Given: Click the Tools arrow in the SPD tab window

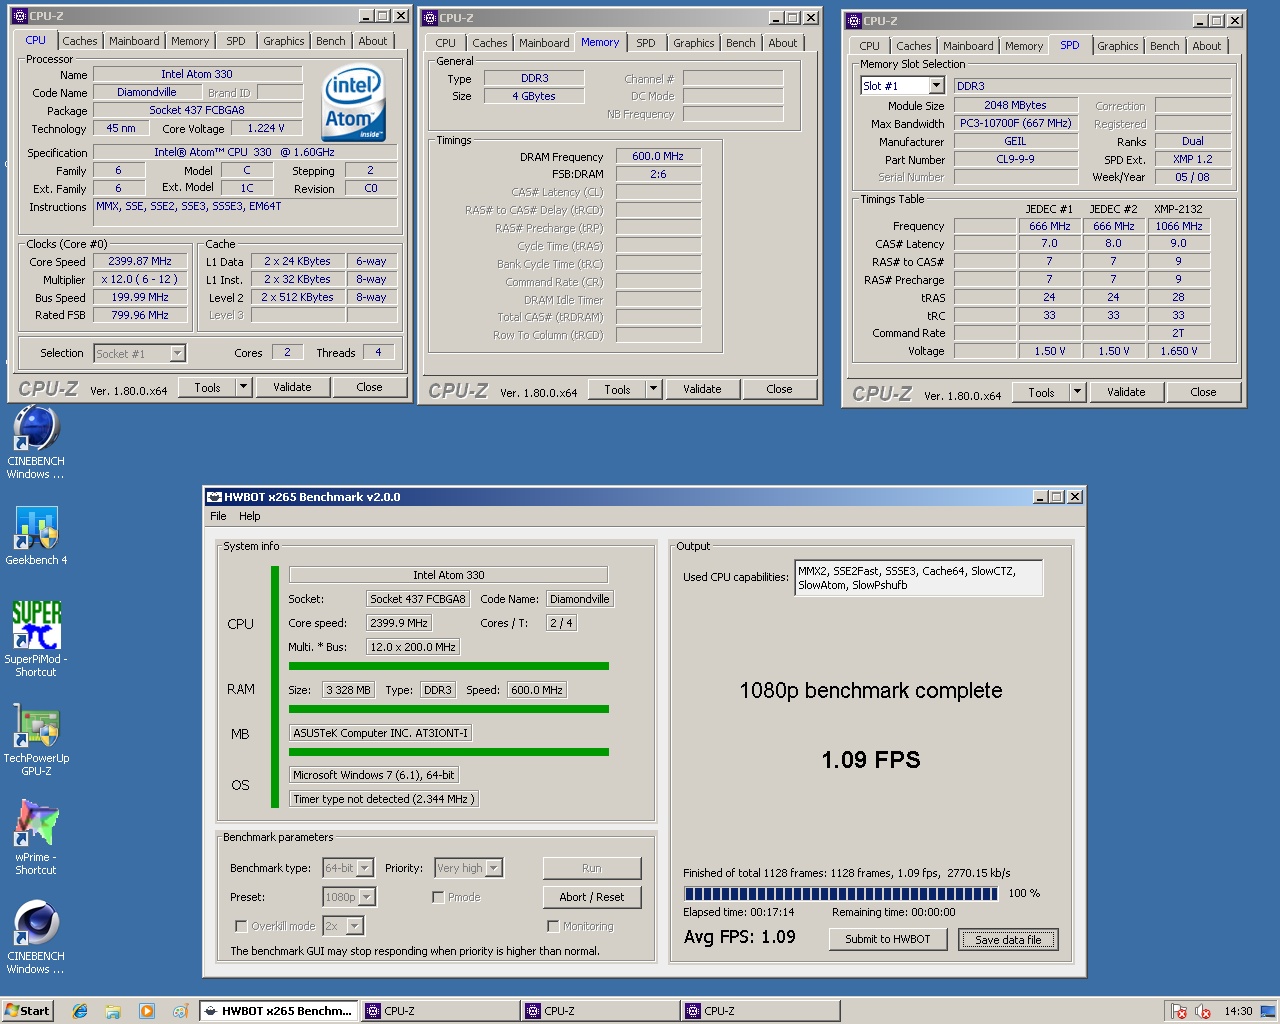Looking at the screenshot, I should [x=1077, y=392].
